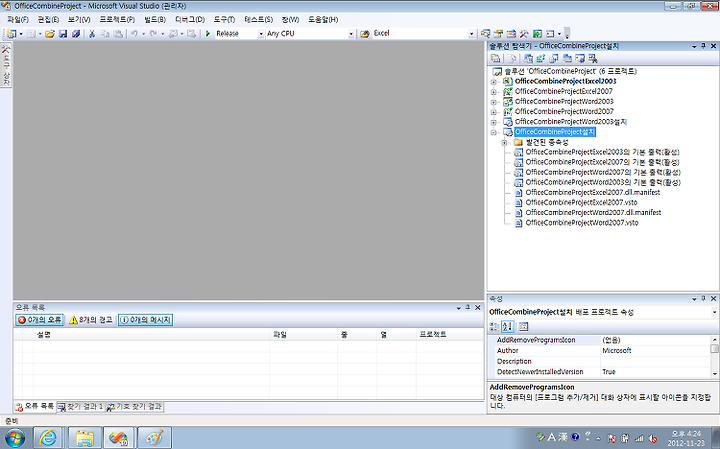This screenshot has width=720, height=449.
Task: Select OfficeCombineProjectWord2003설치 project
Action: pyautogui.click(x=571, y=122)
